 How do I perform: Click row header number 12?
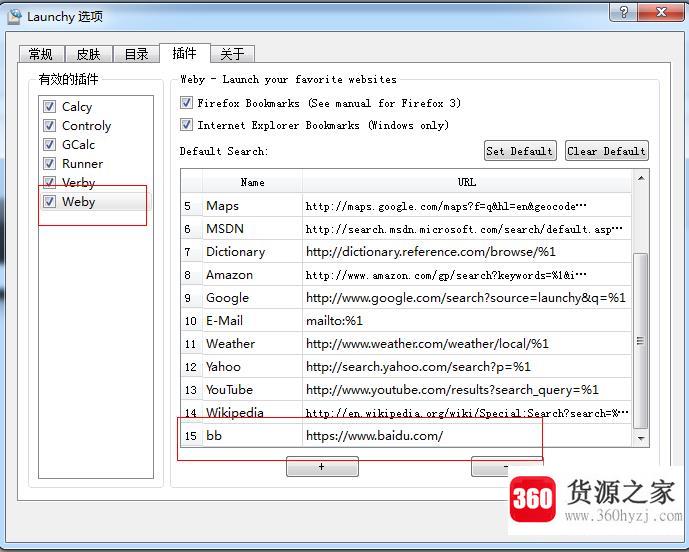[191, 367]
